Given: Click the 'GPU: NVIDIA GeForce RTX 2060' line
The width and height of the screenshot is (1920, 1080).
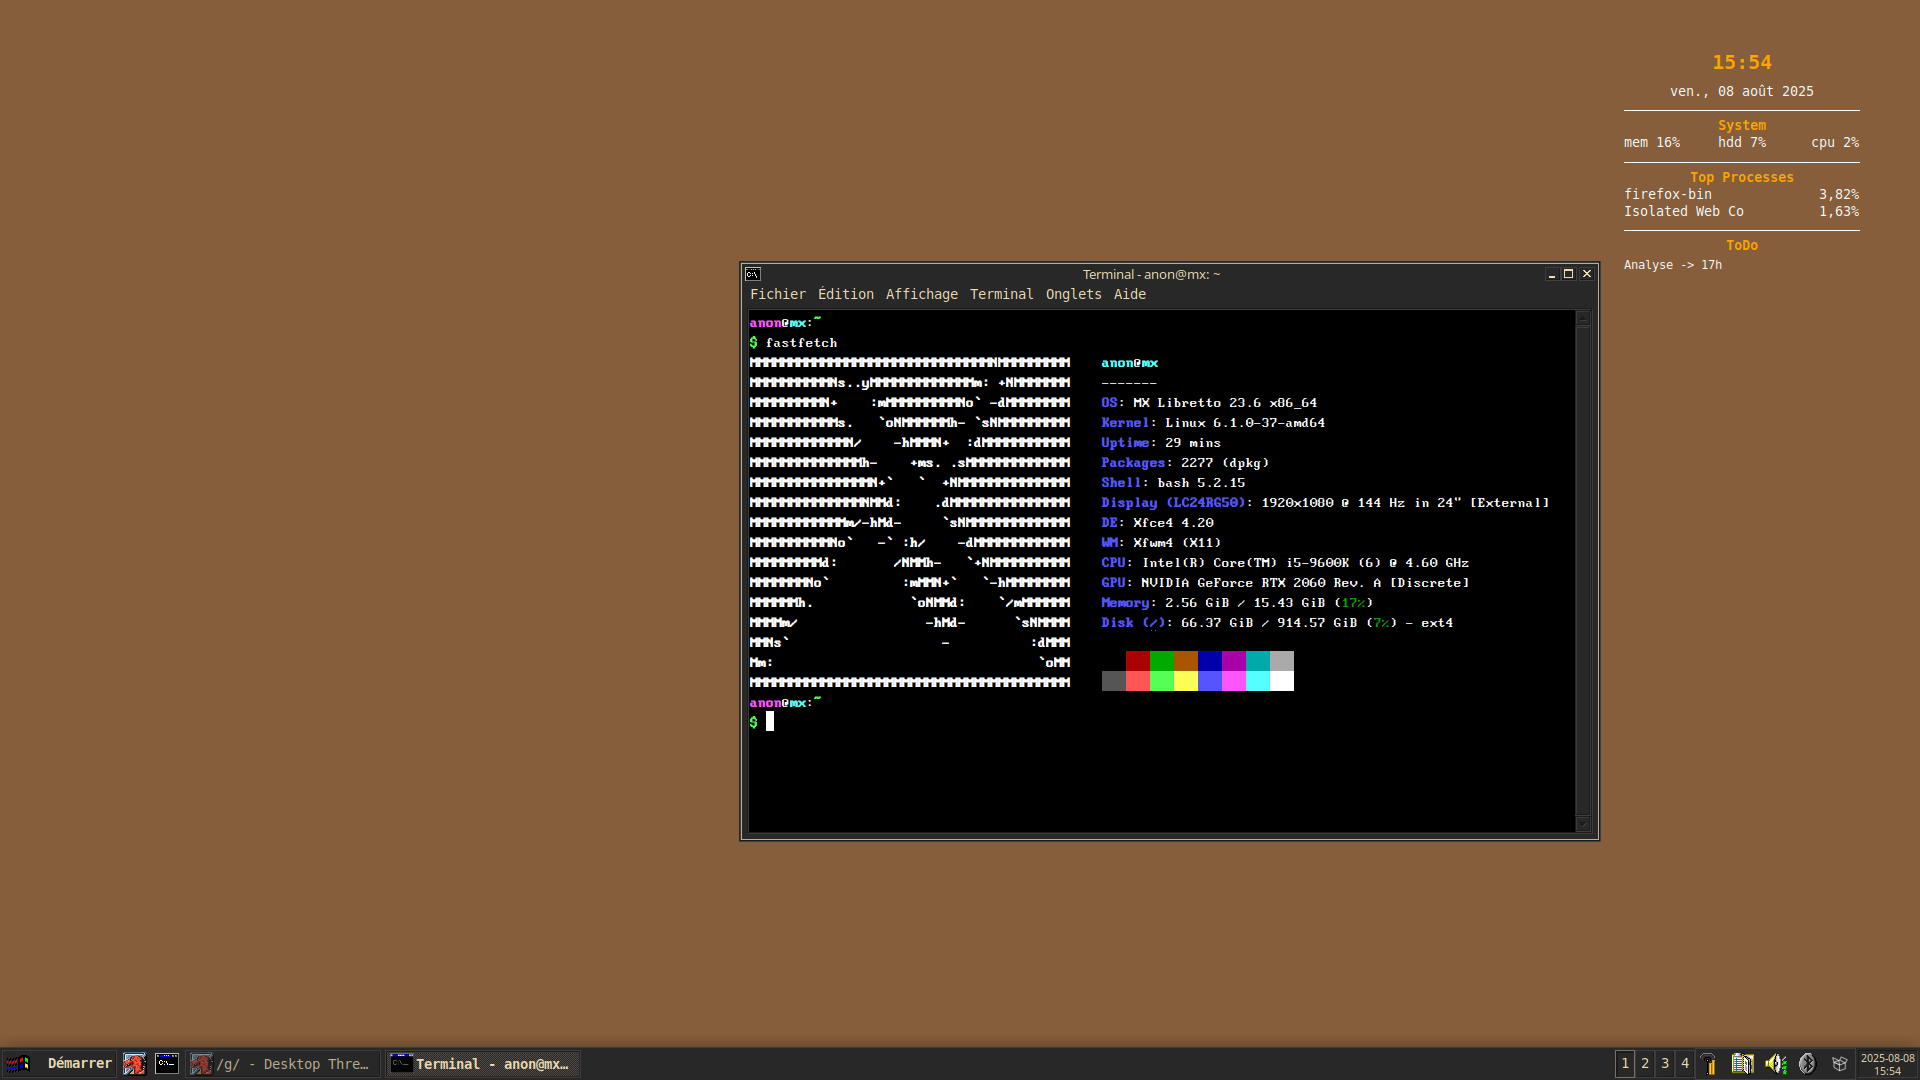Looking at the screenshot, I should tap(1286, 583).
